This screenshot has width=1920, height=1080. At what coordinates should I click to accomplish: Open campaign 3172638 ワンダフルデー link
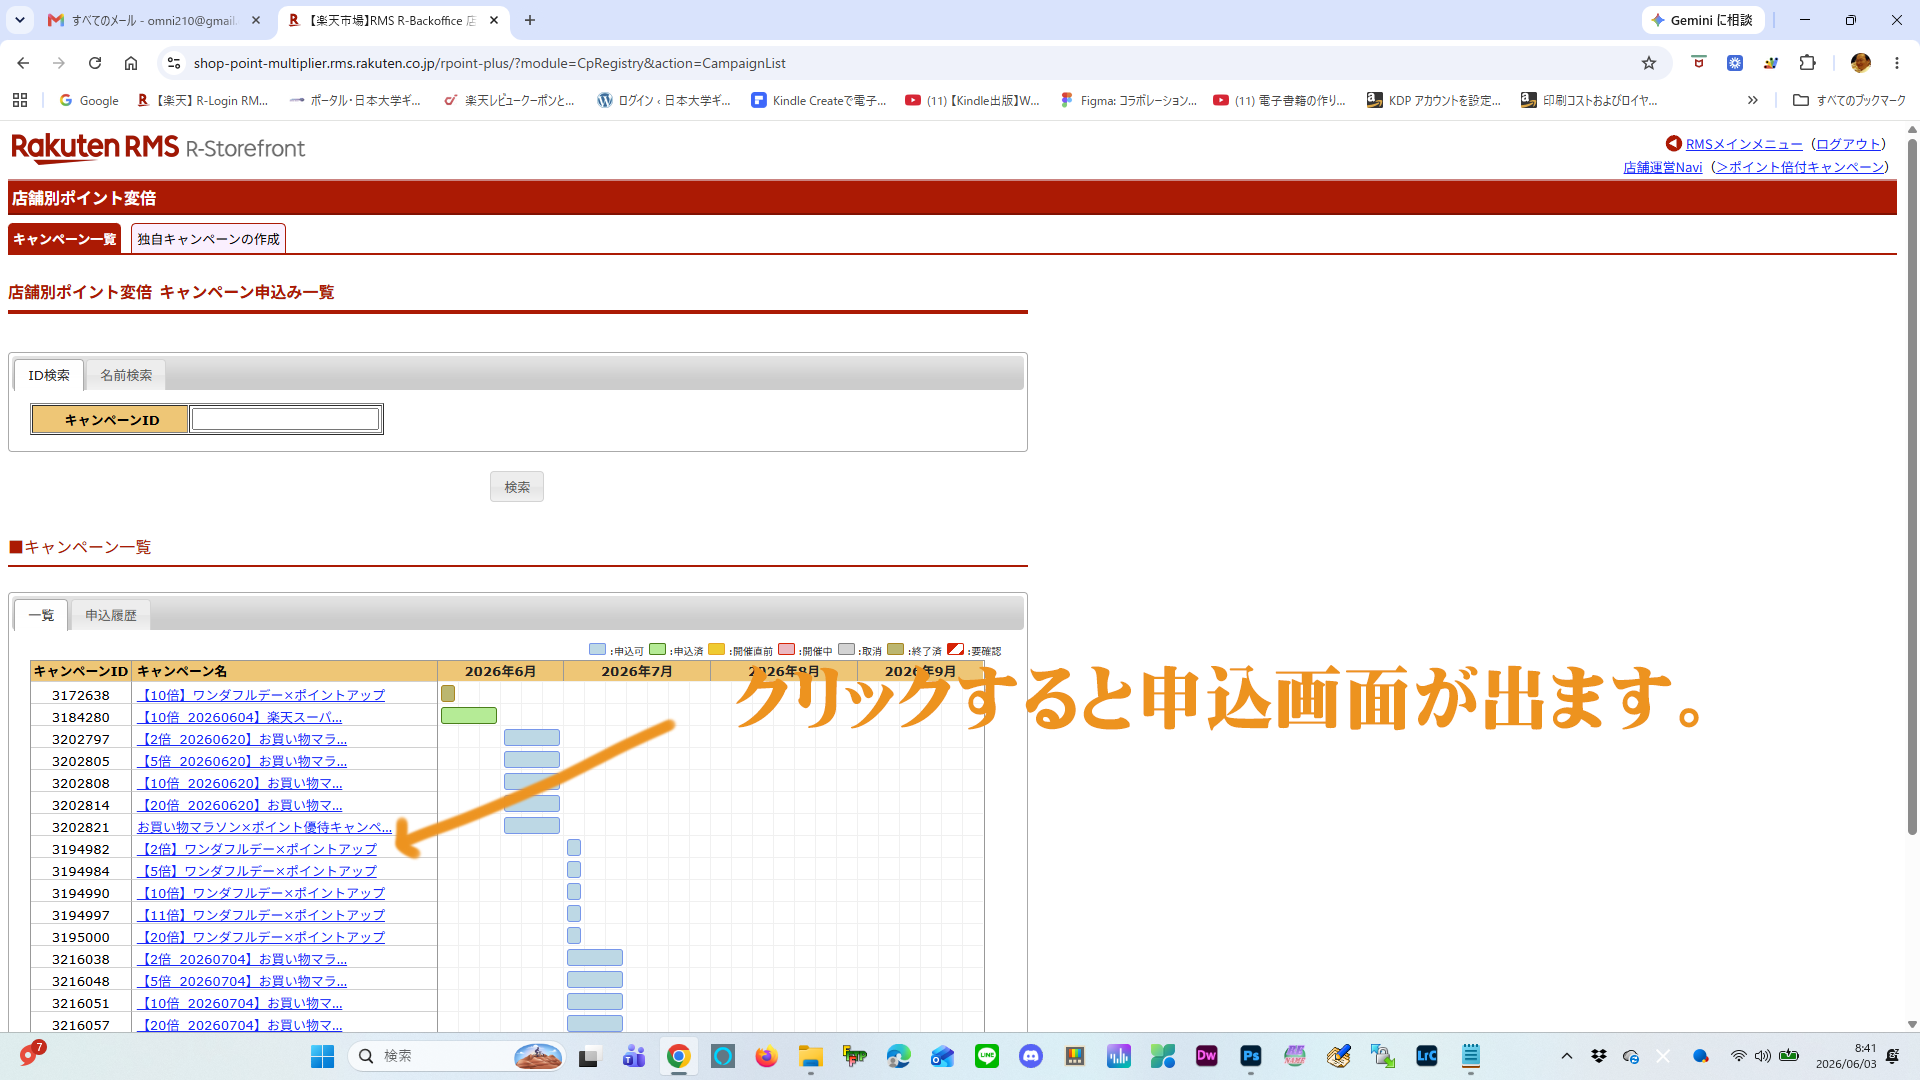(261, 695)
